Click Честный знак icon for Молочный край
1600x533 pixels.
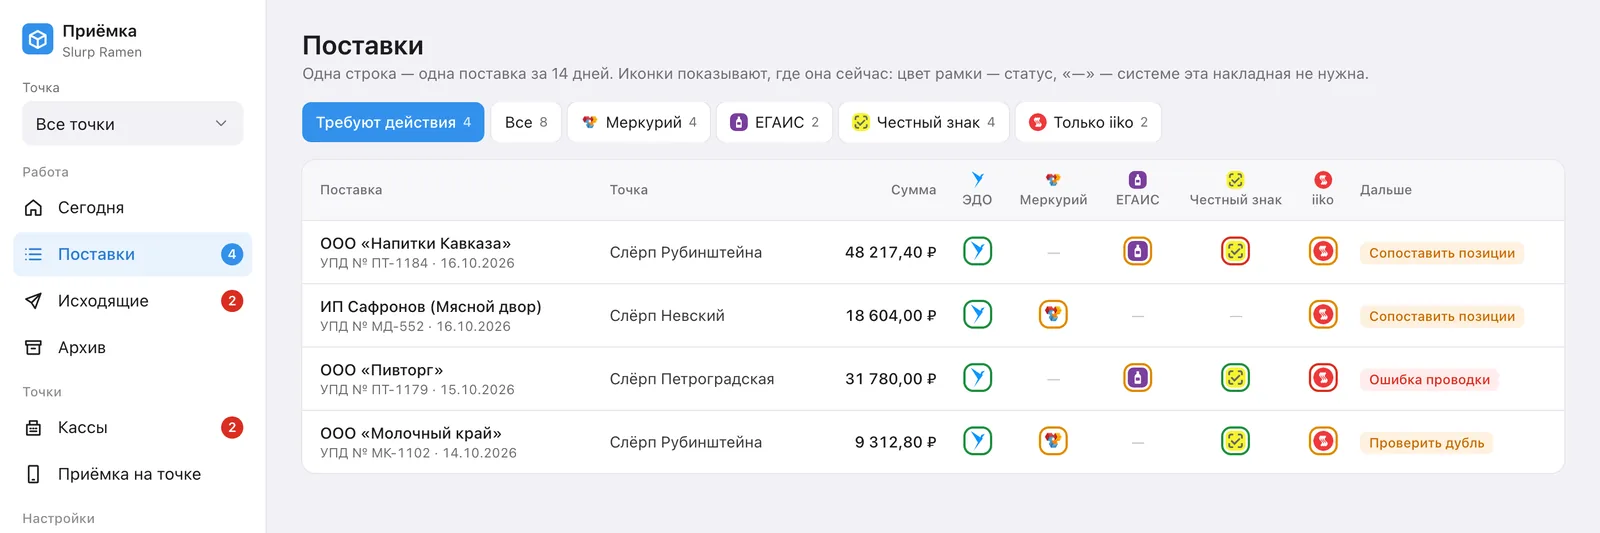click(1235, 440)
